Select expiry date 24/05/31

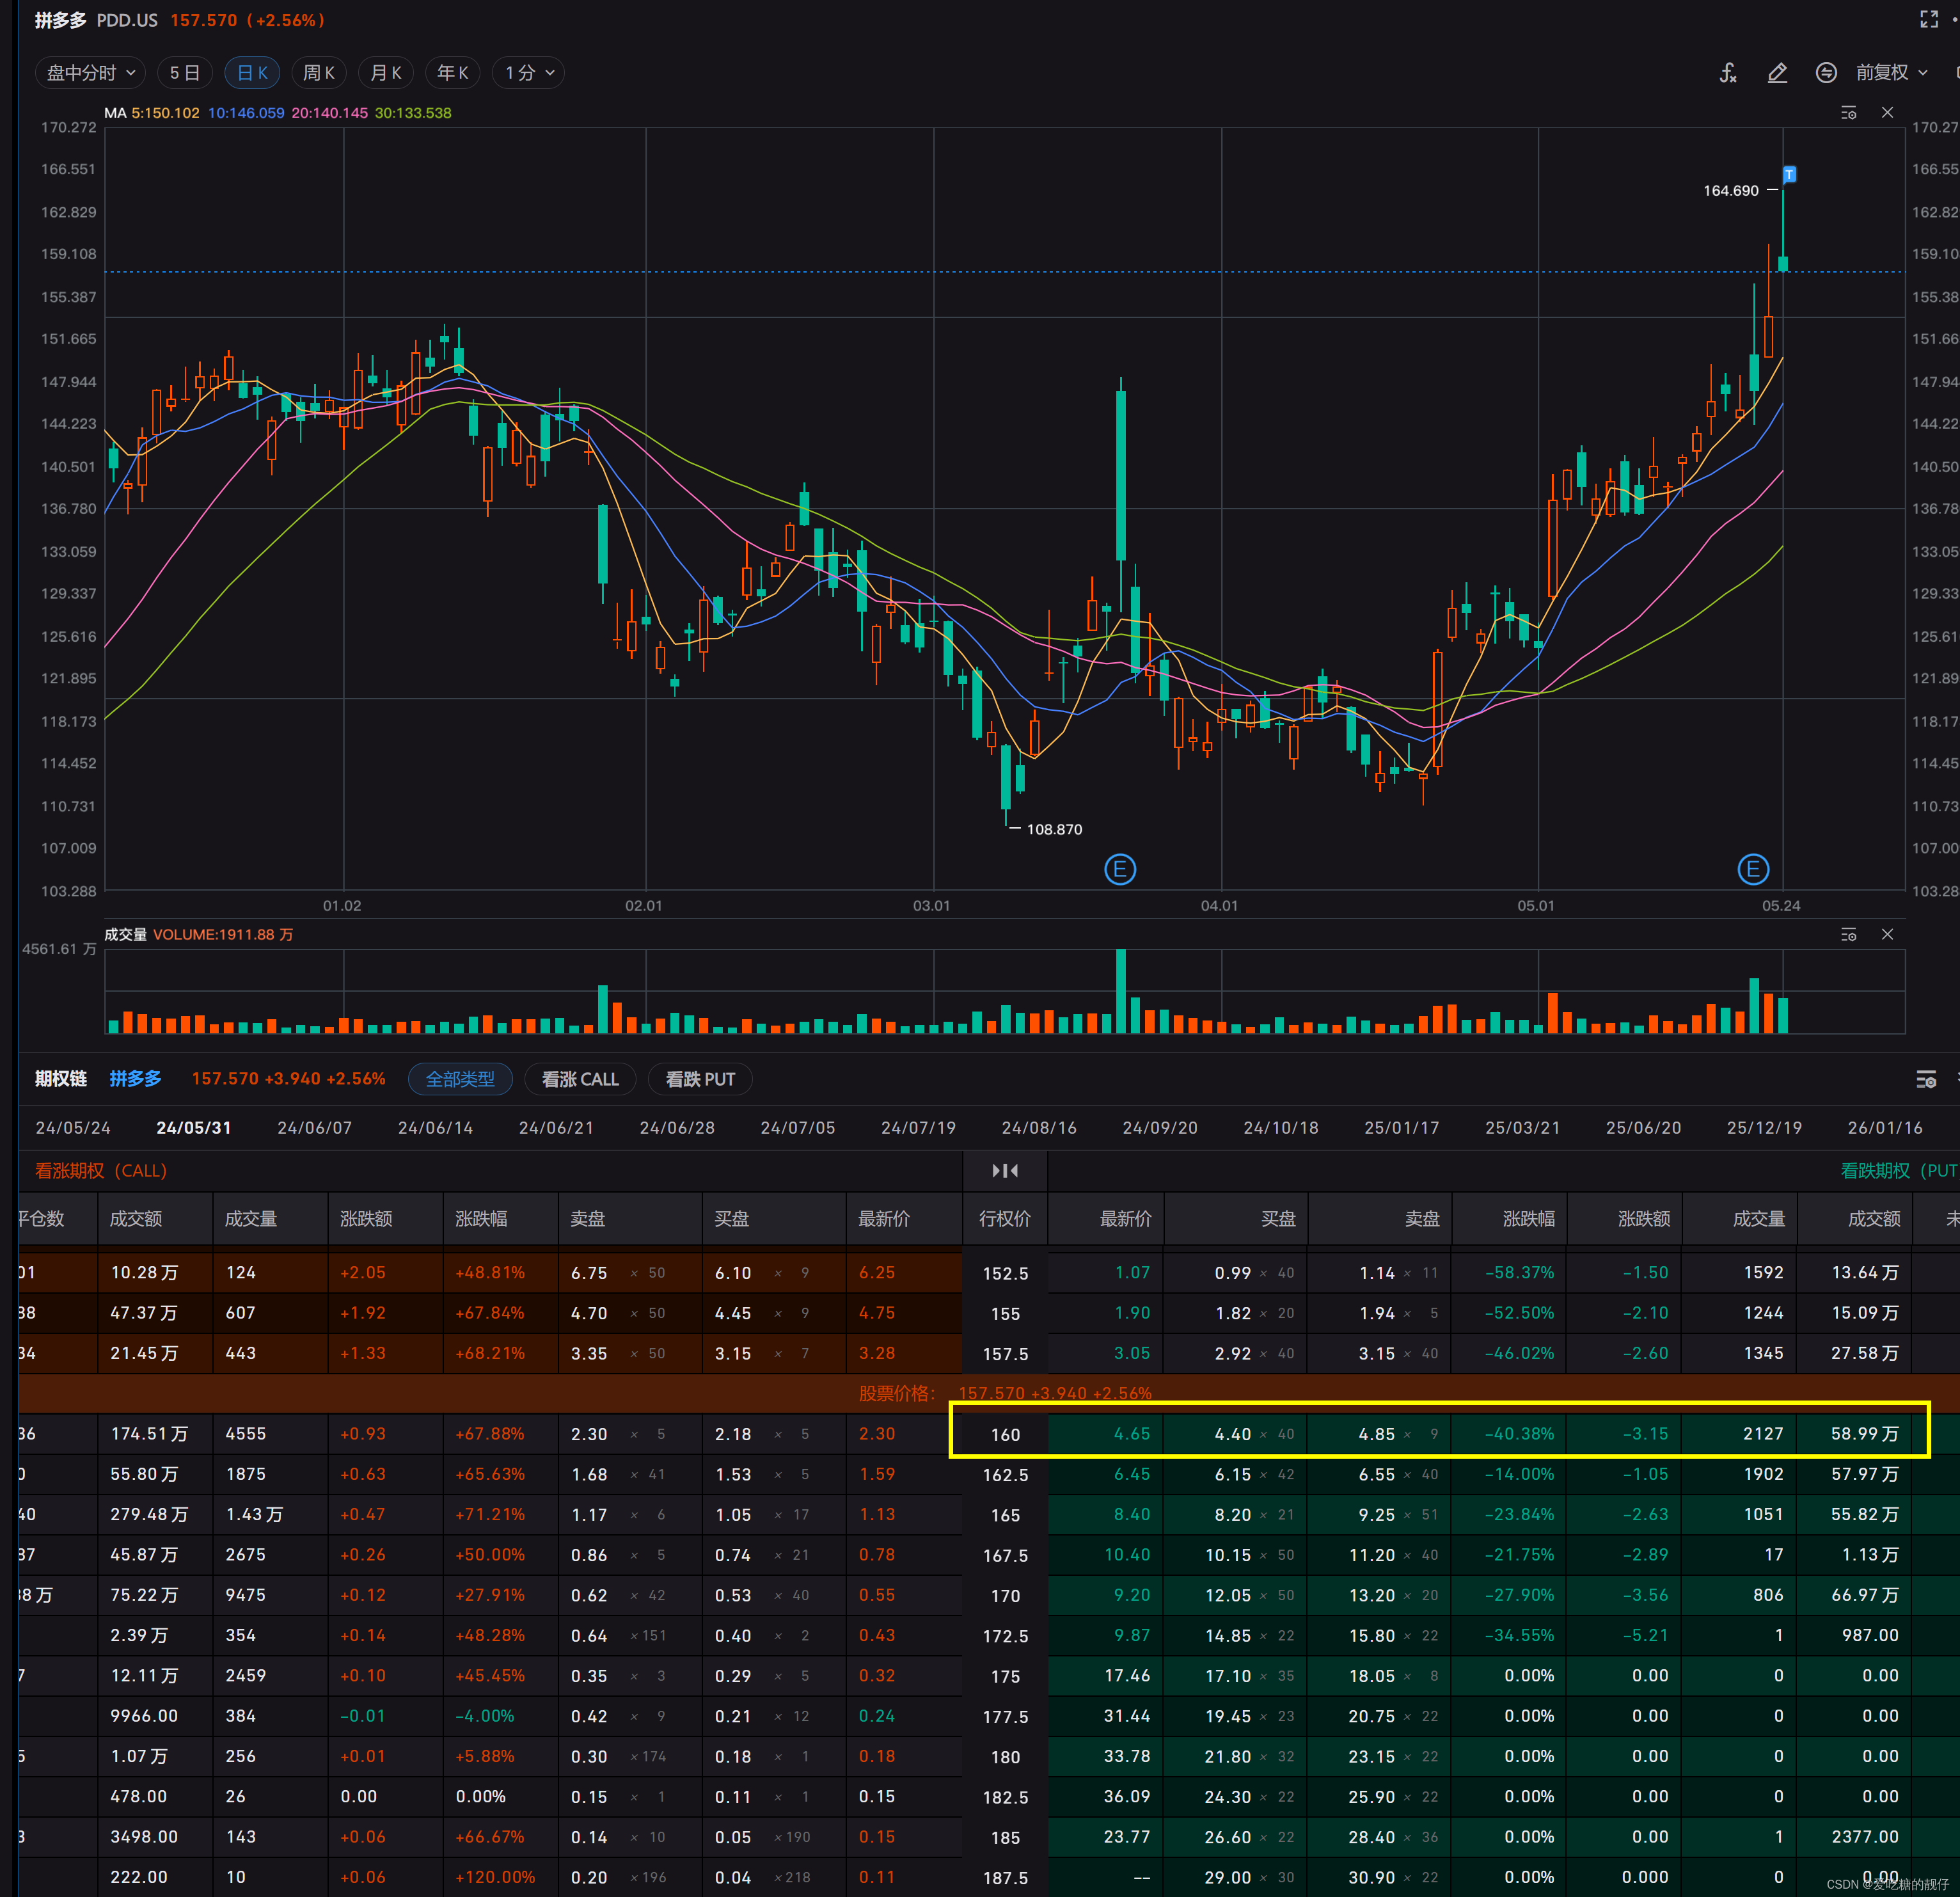pos(194,1128)
